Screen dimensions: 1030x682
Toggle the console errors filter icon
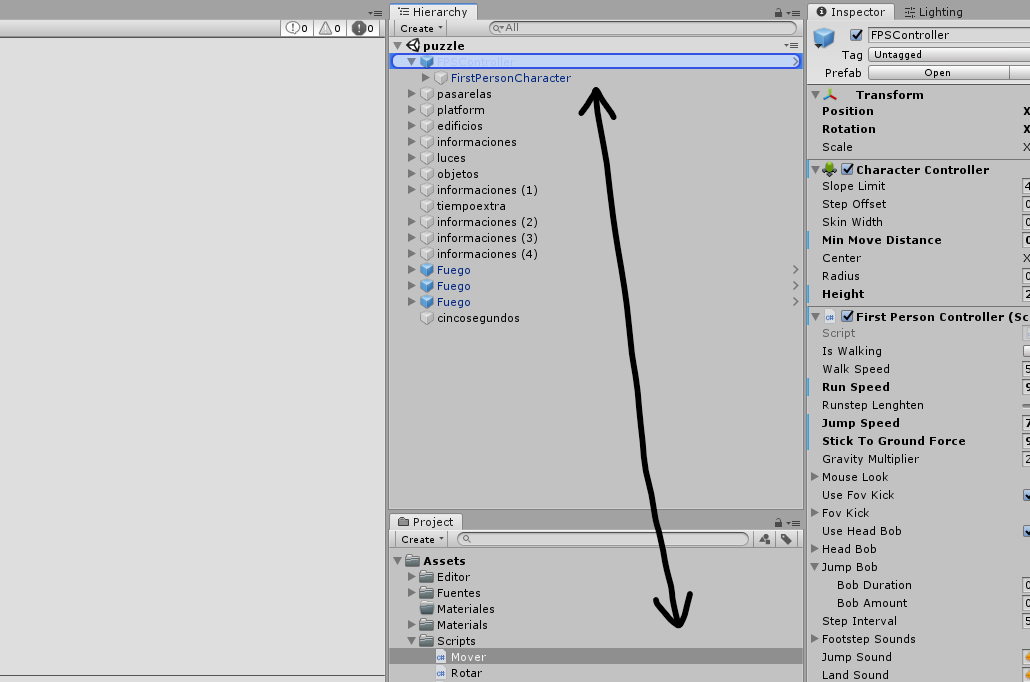[364, 28]
